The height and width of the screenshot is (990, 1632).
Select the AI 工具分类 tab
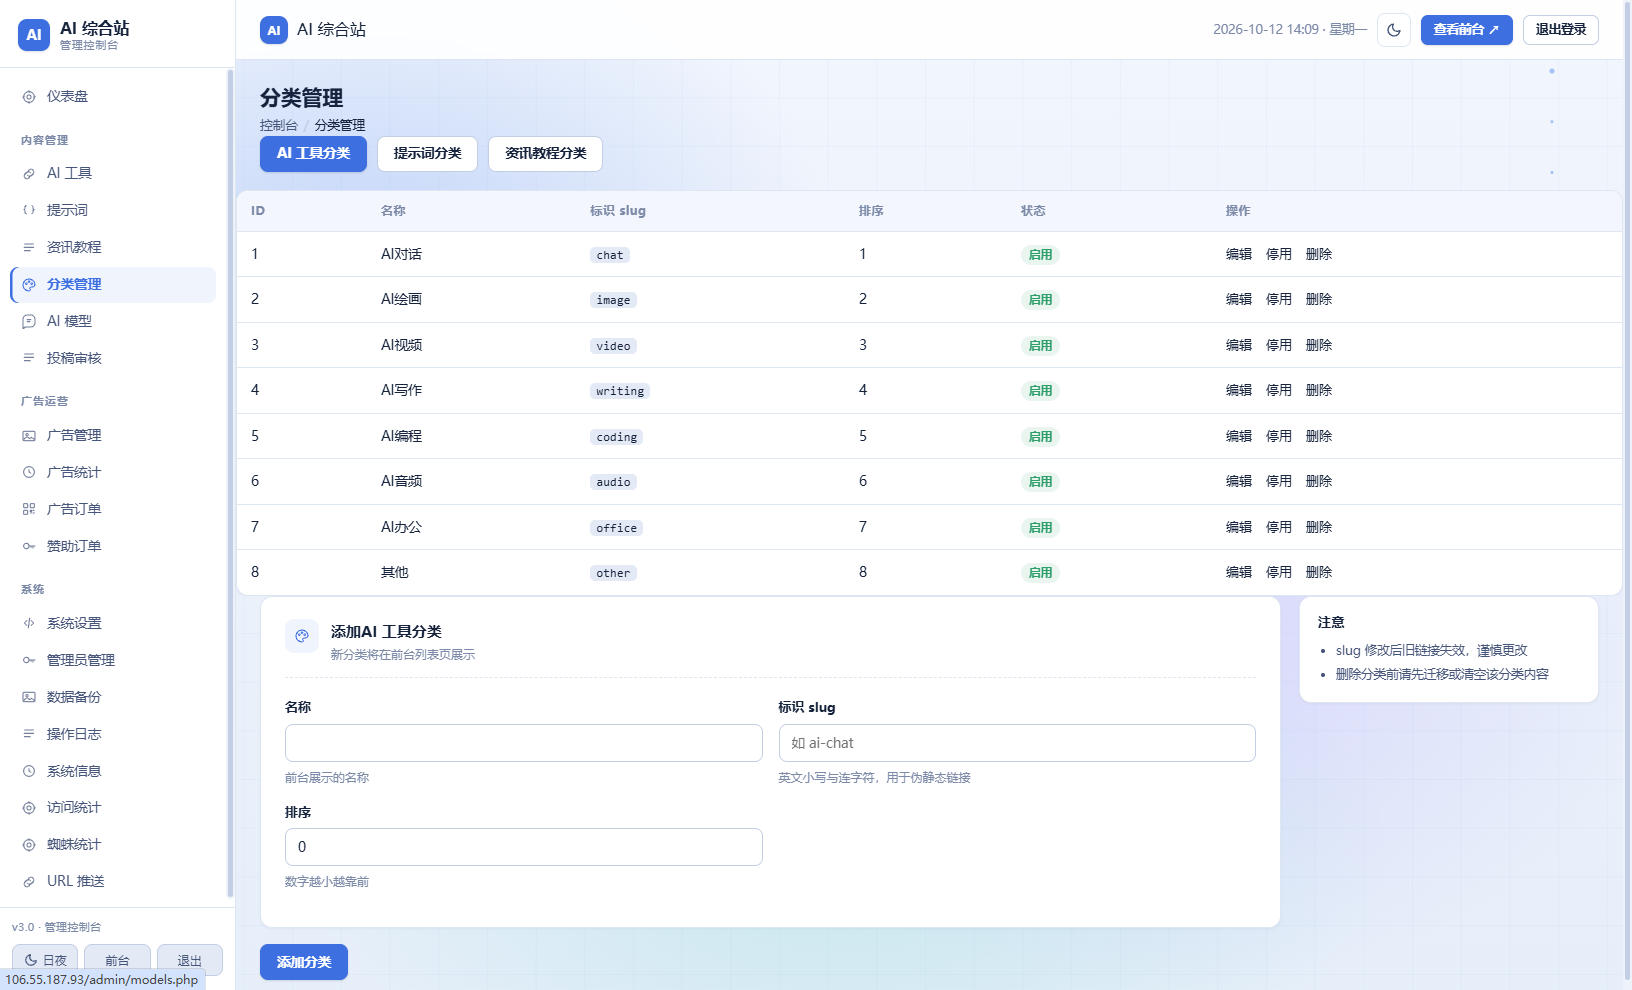click(x=313, y=154)
